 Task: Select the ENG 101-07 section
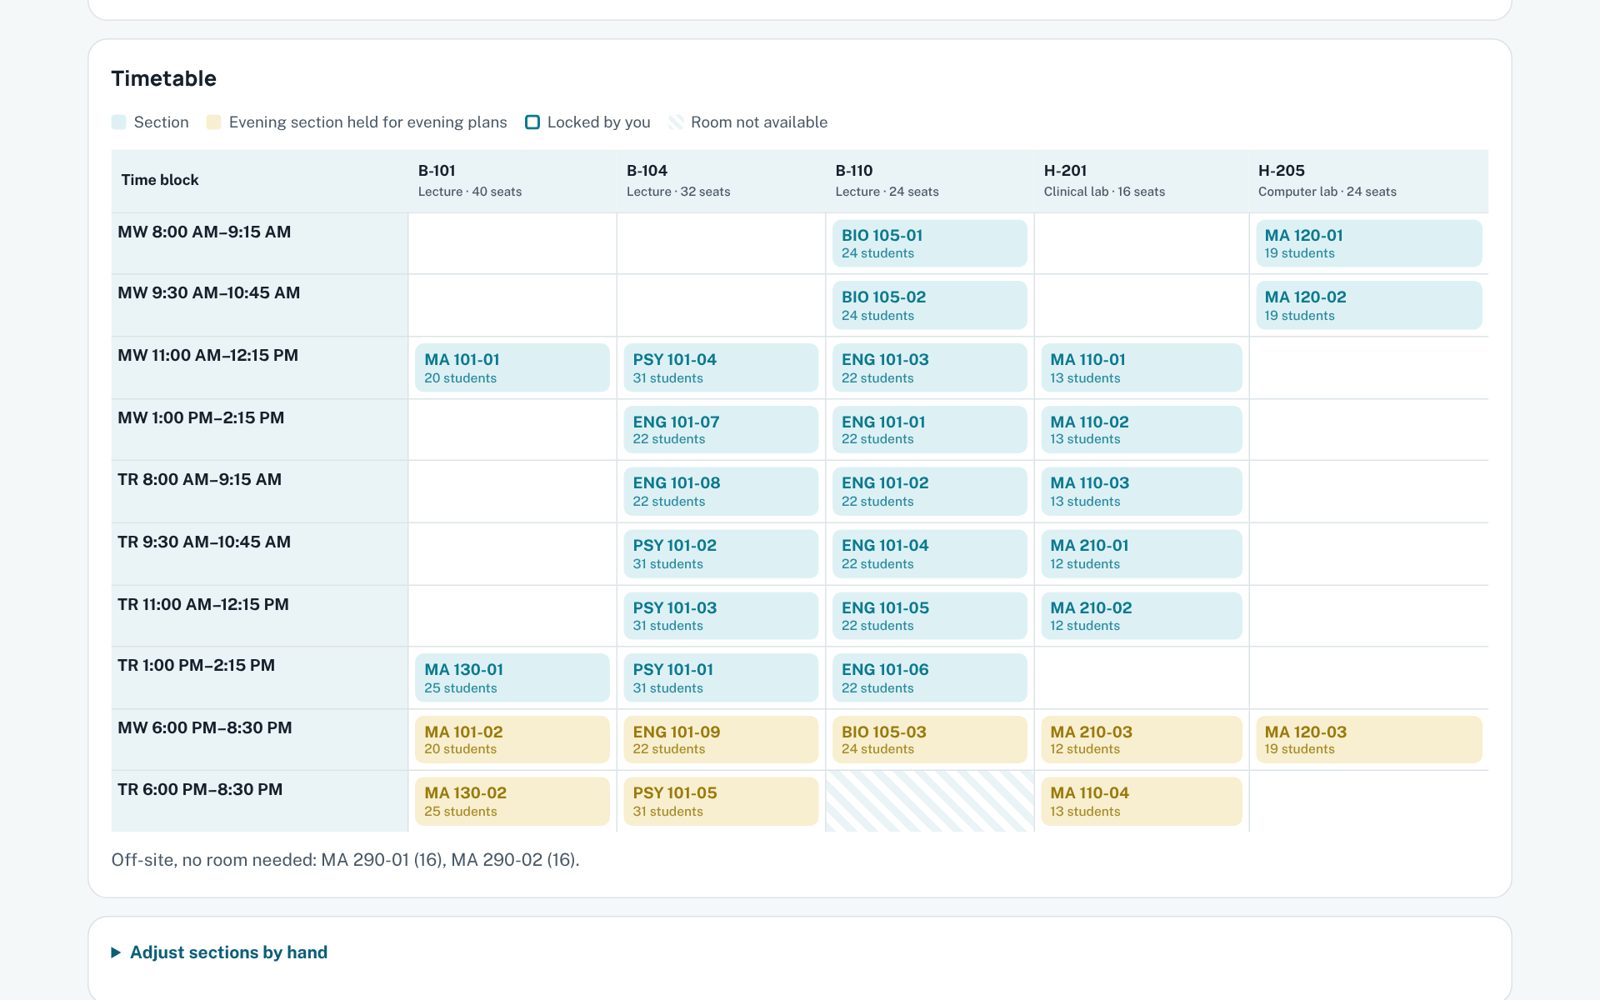pos(721,430)
